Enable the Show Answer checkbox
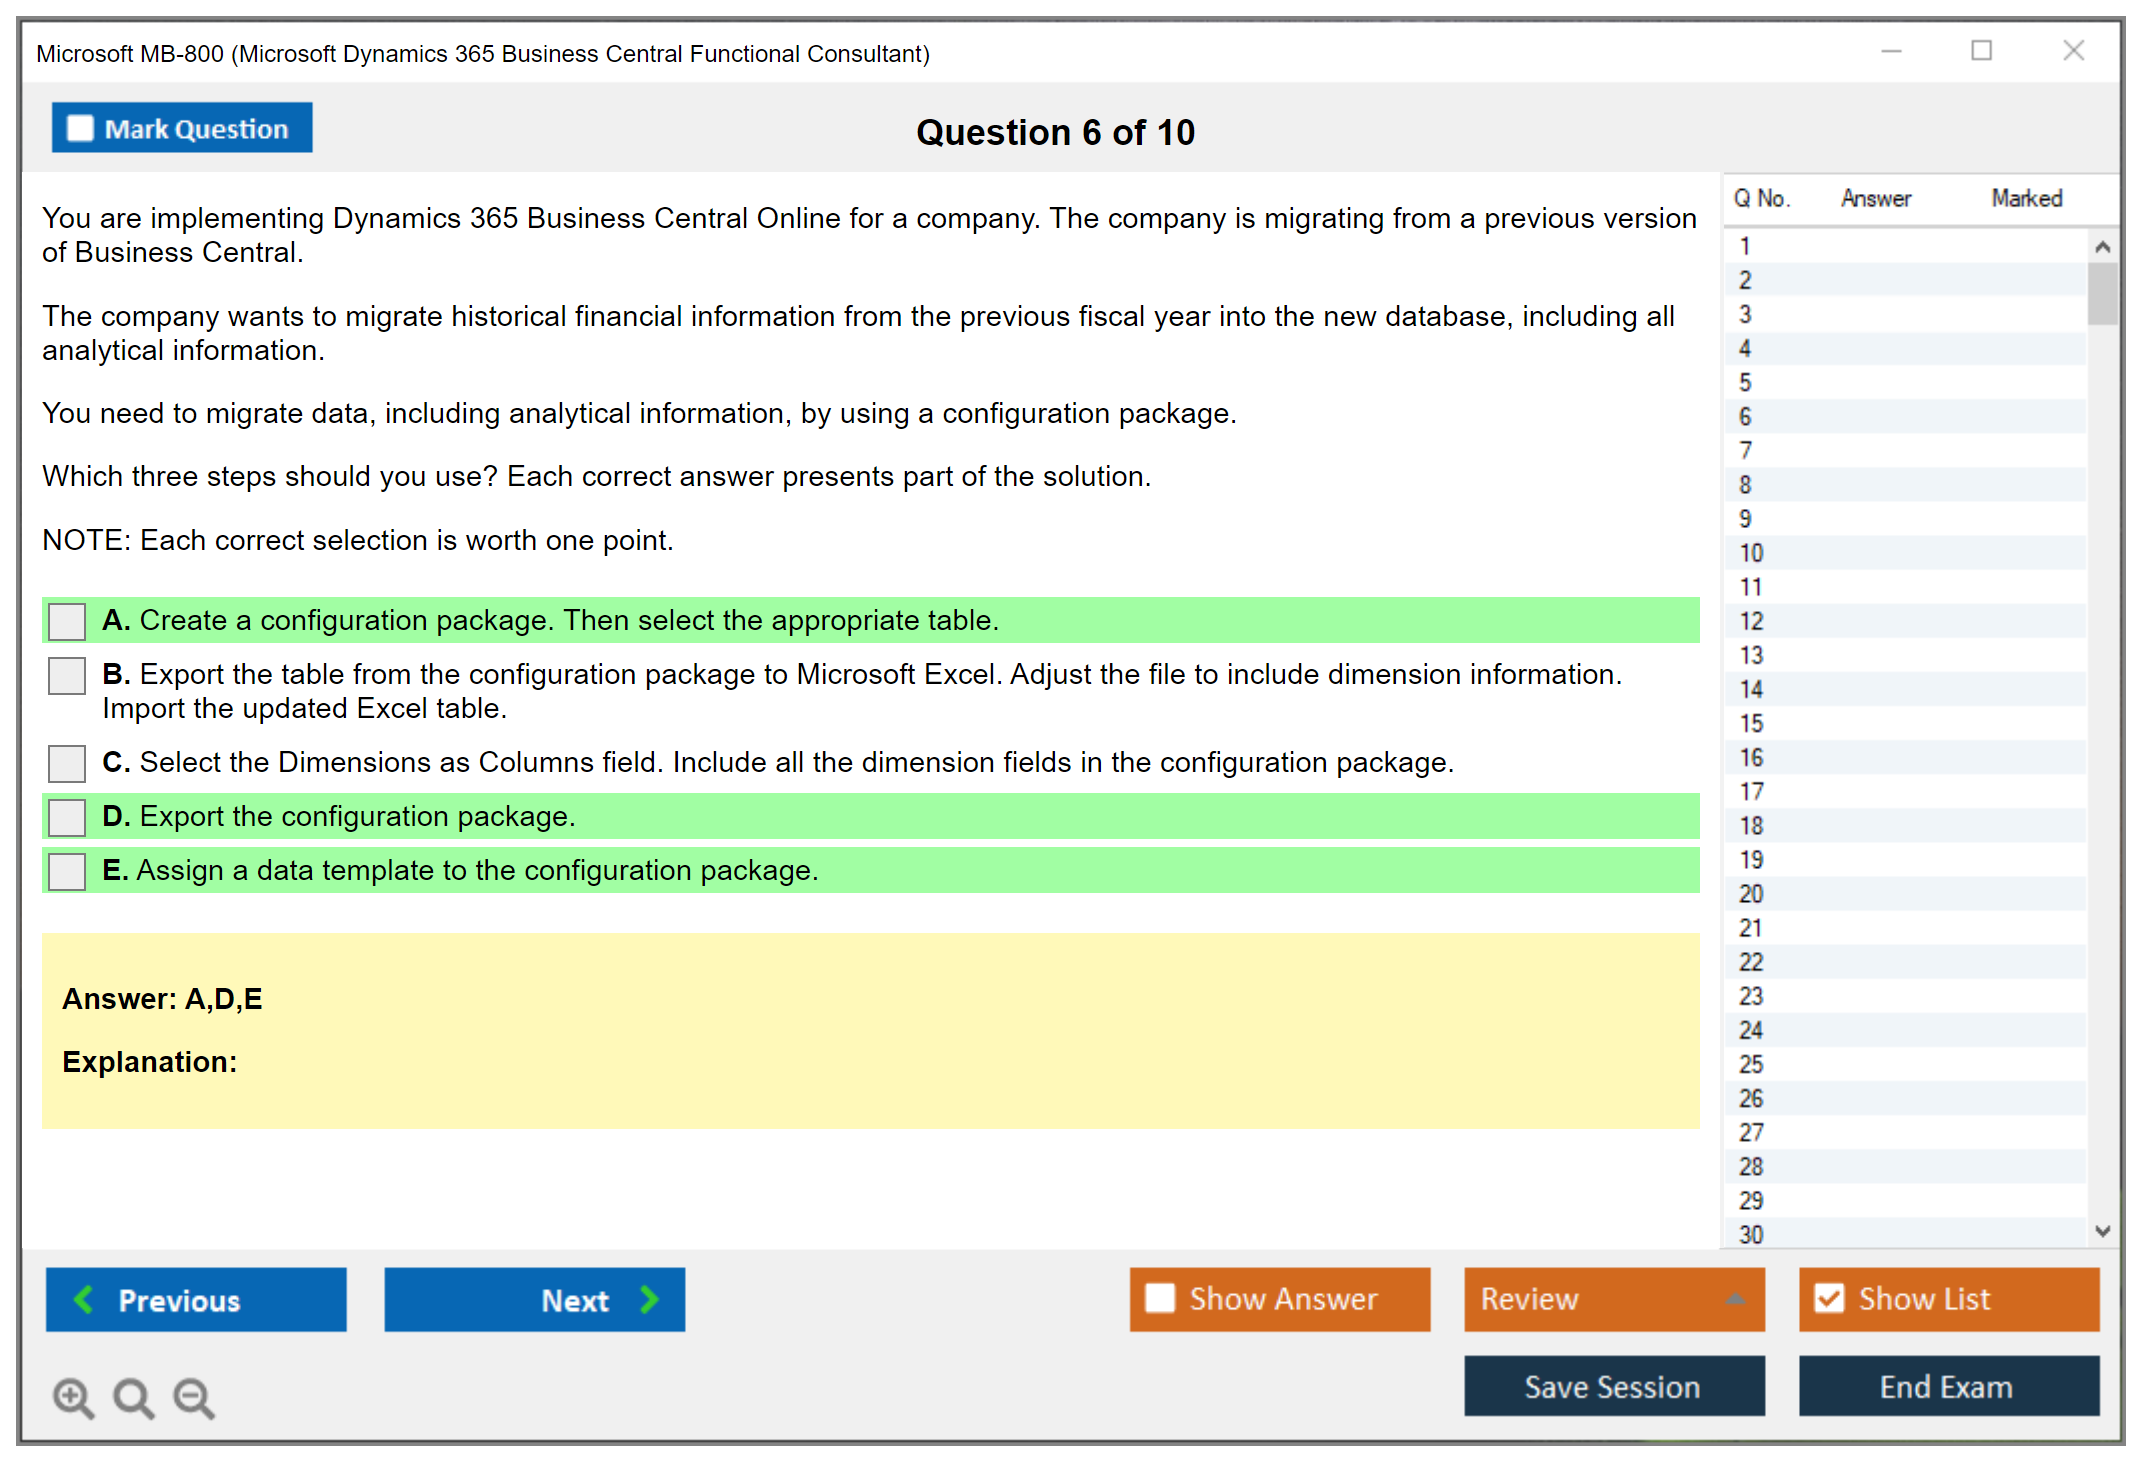This screenshot has width=2150, height=1470. pyautogui.click(x=1160, y=1298)
